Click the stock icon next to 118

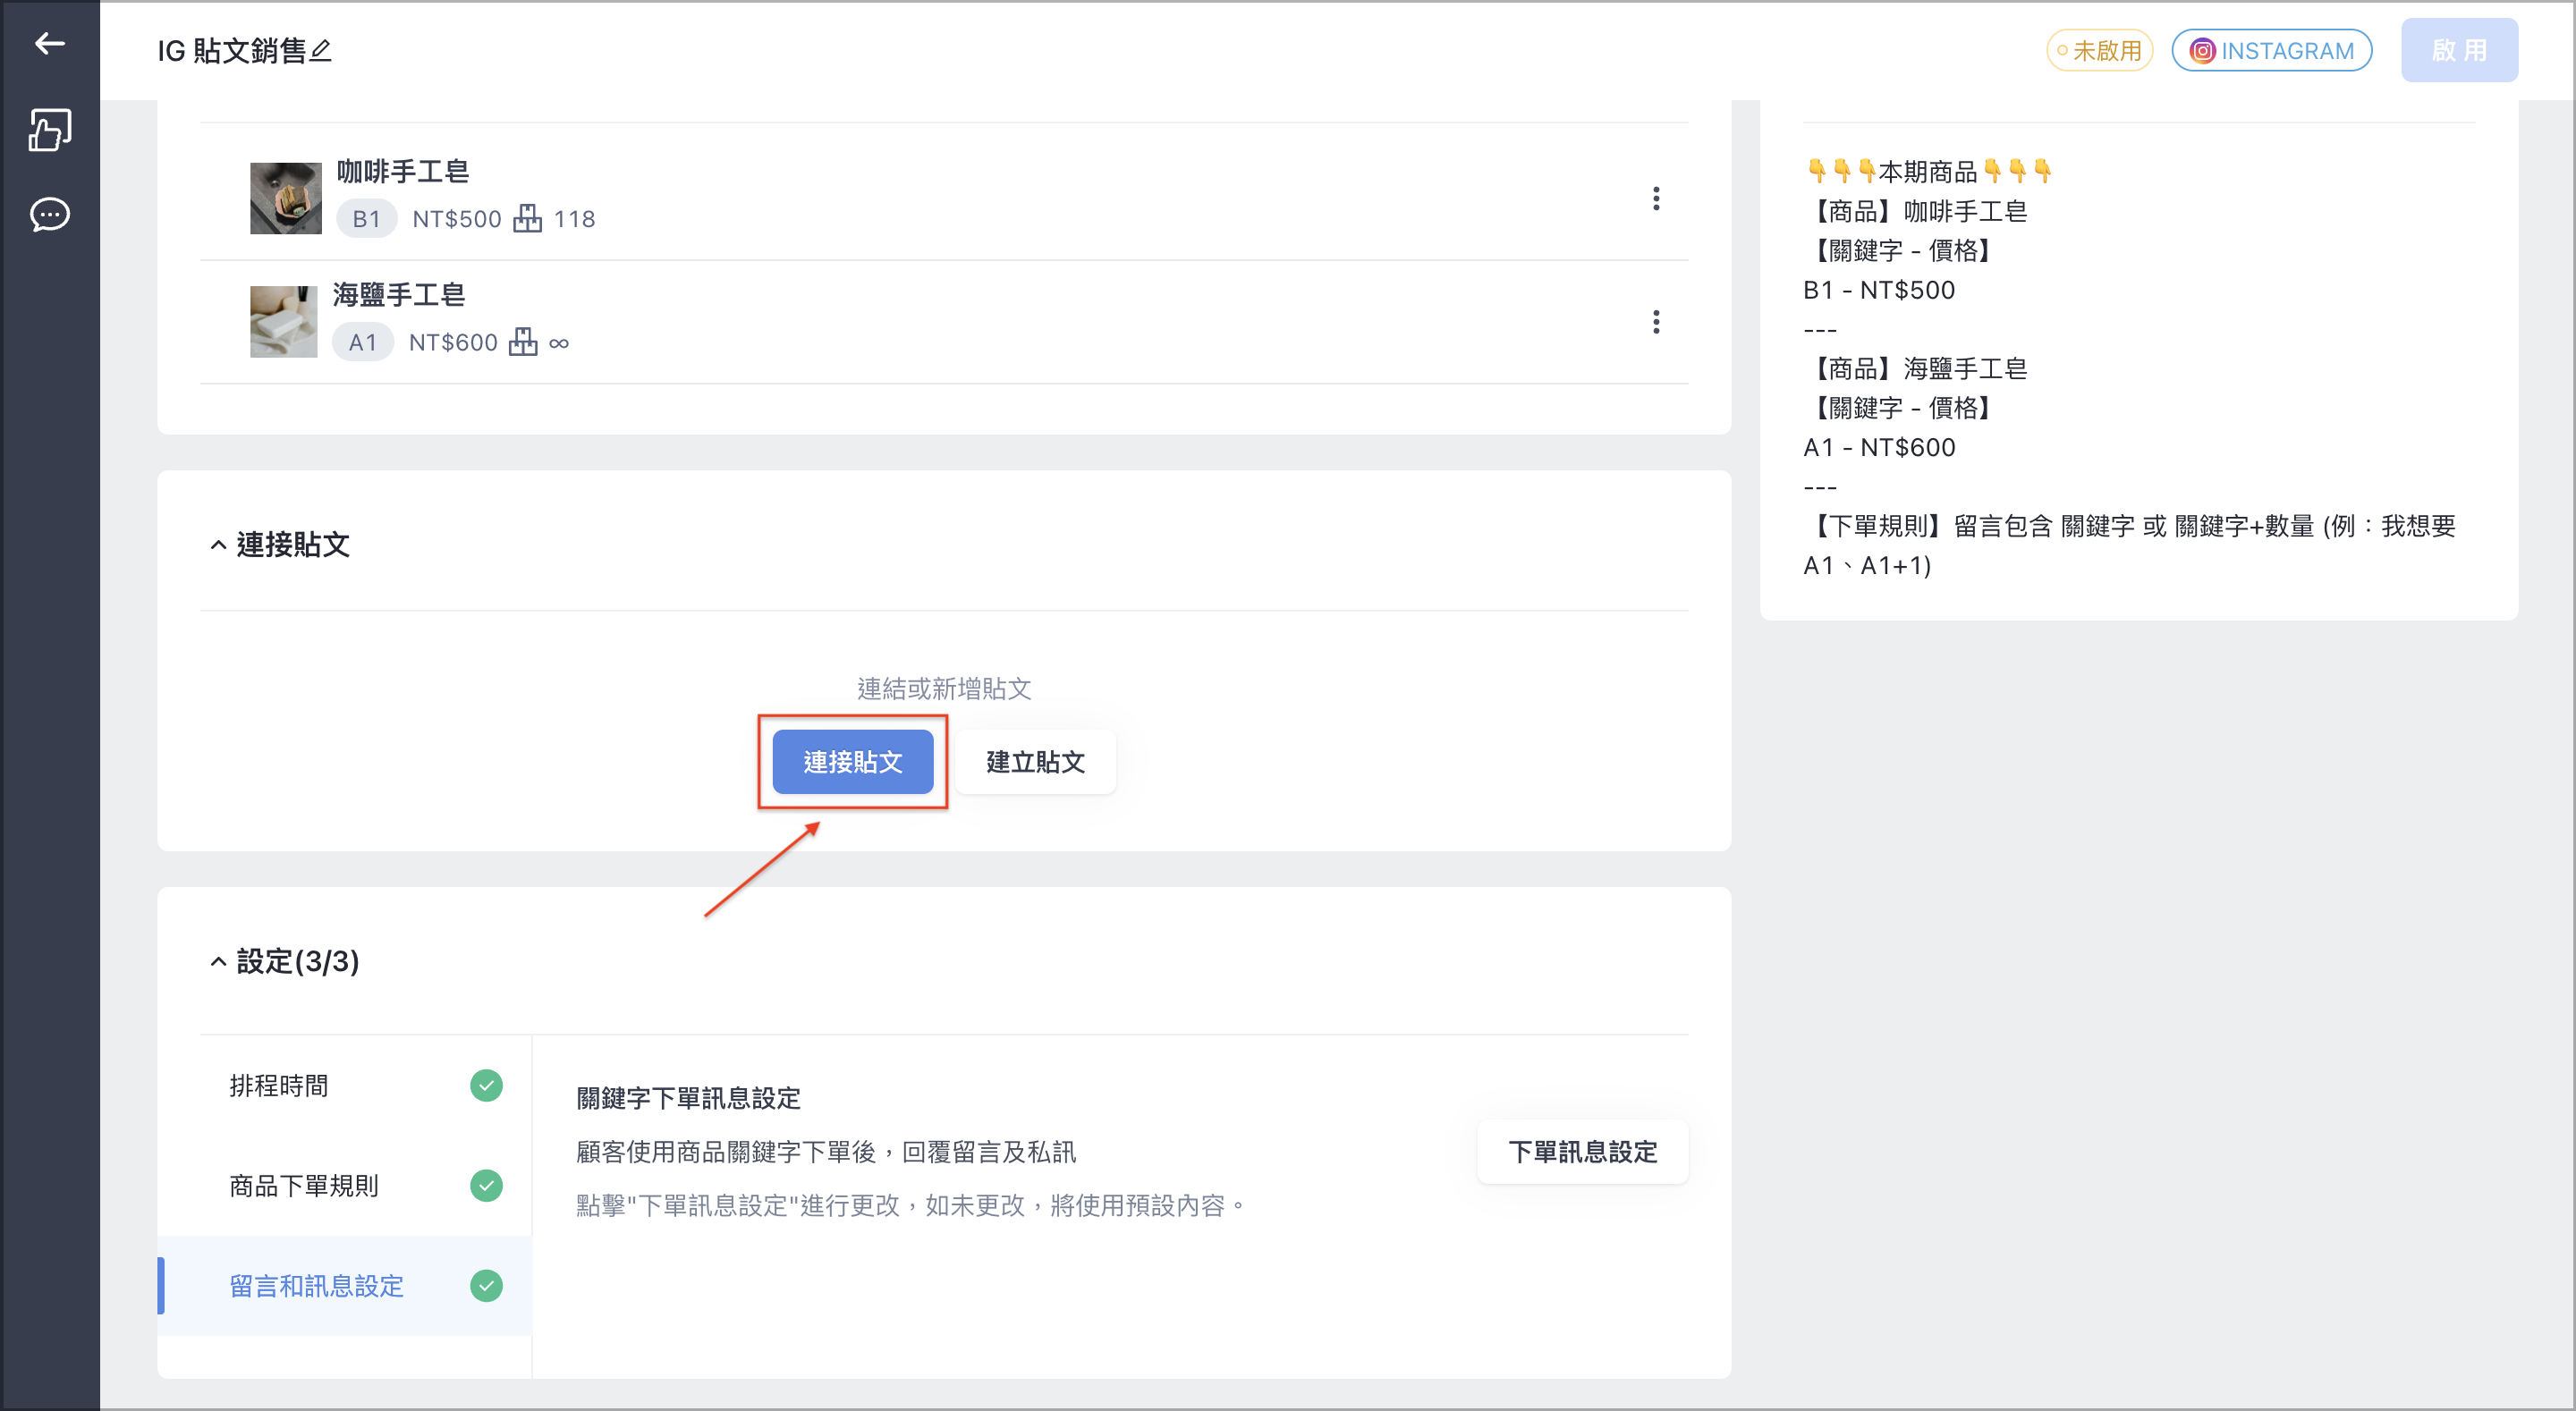527,218
